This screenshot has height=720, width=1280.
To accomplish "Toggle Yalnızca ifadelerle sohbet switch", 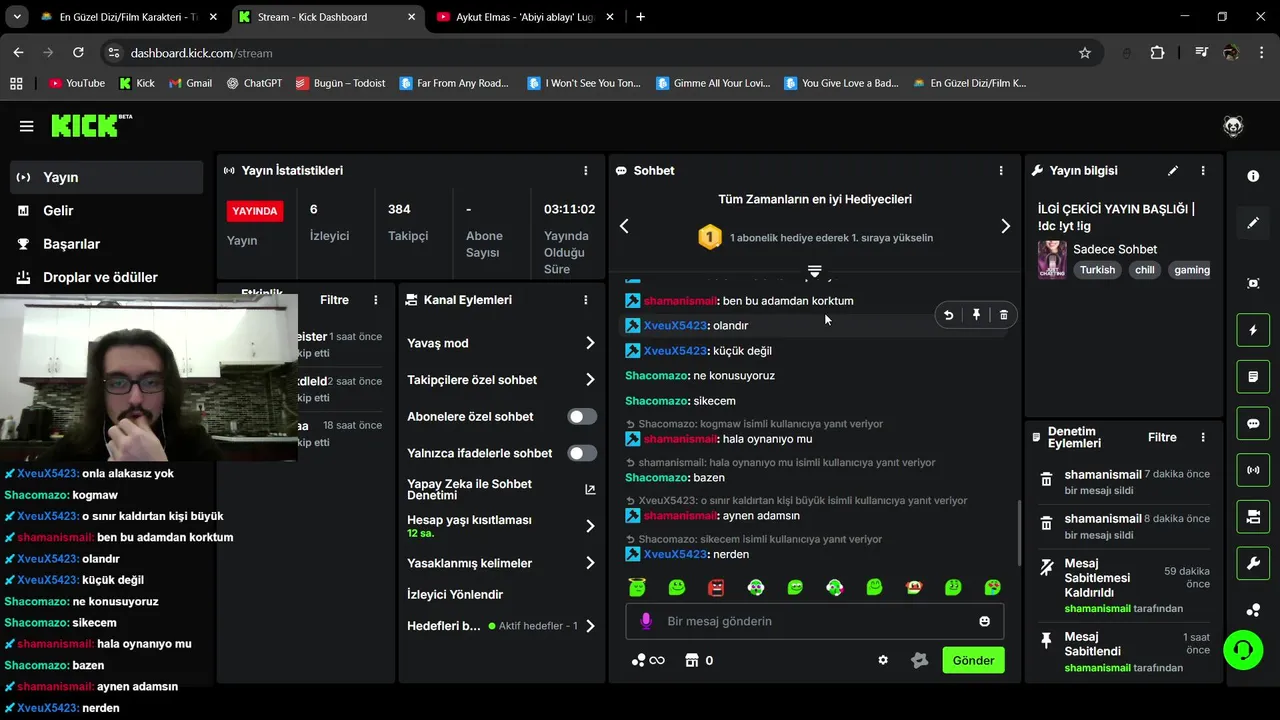I will coord(582,453).
